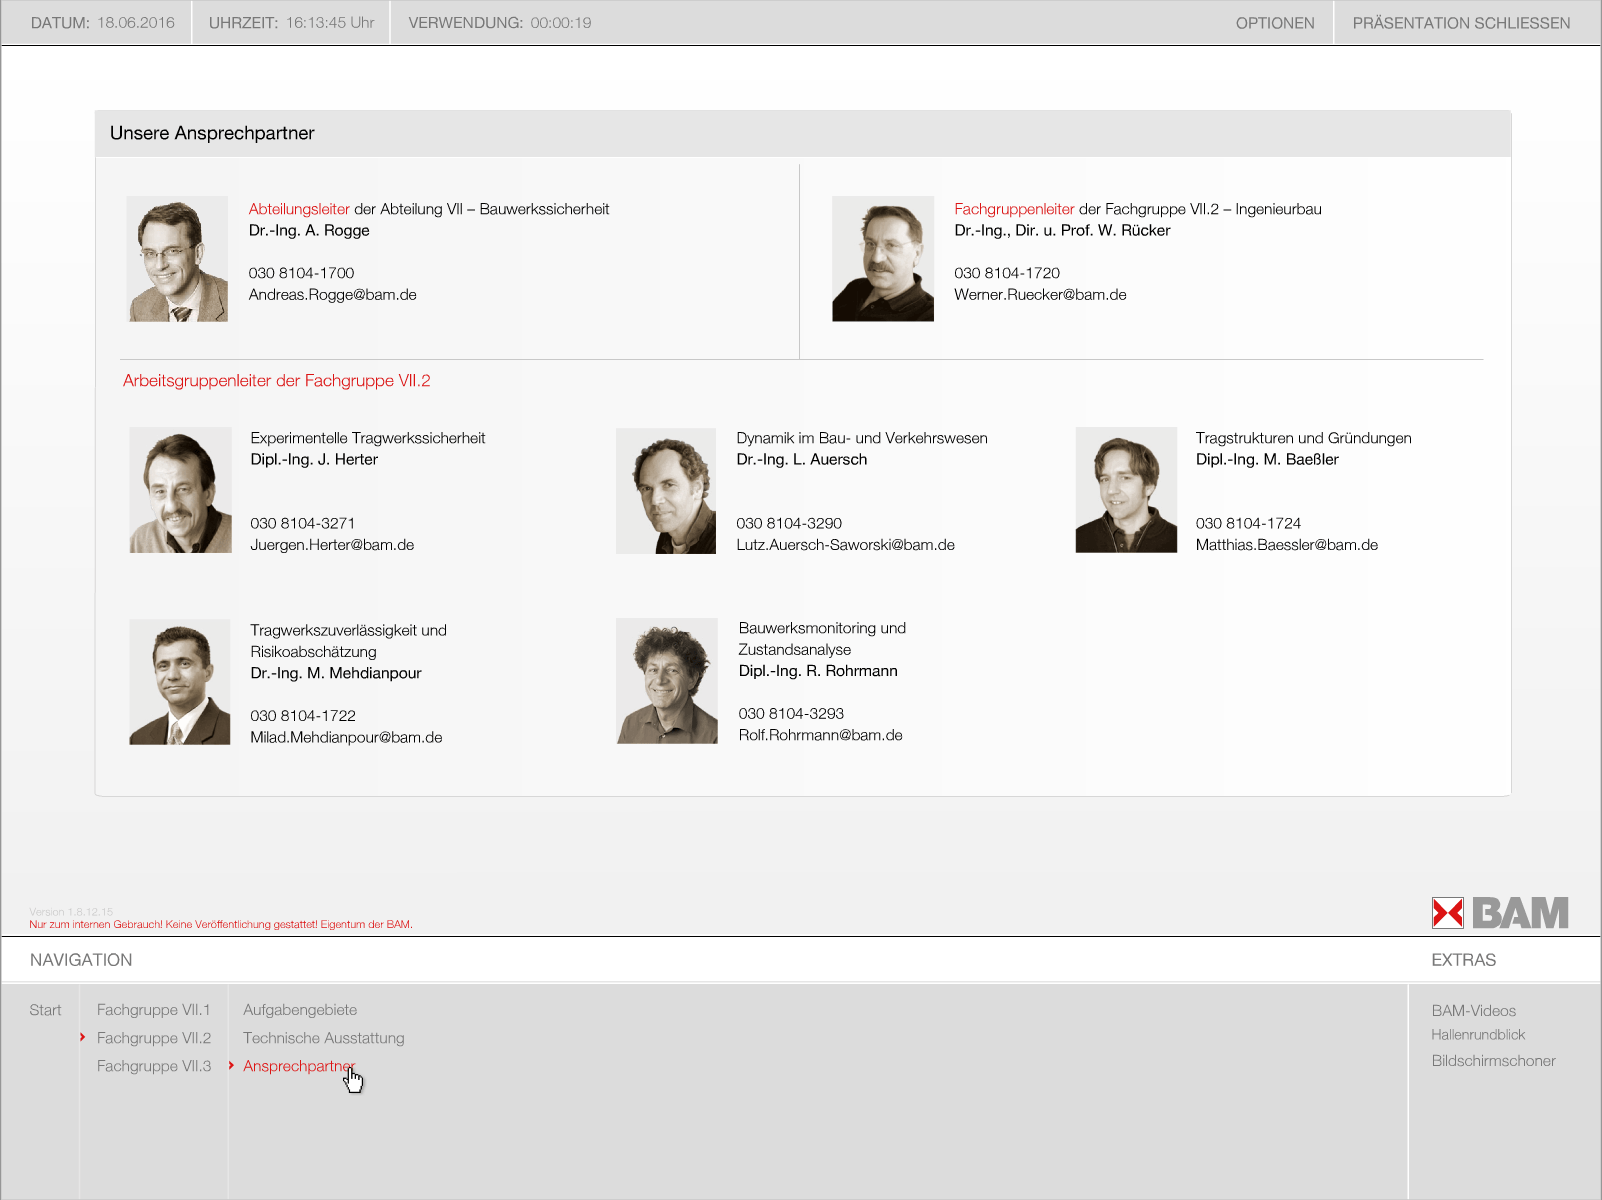The width and height of the screenshot is (1602, 1200).
Task: Start the Bildschirmschoner
Action: (1493, 1061)
